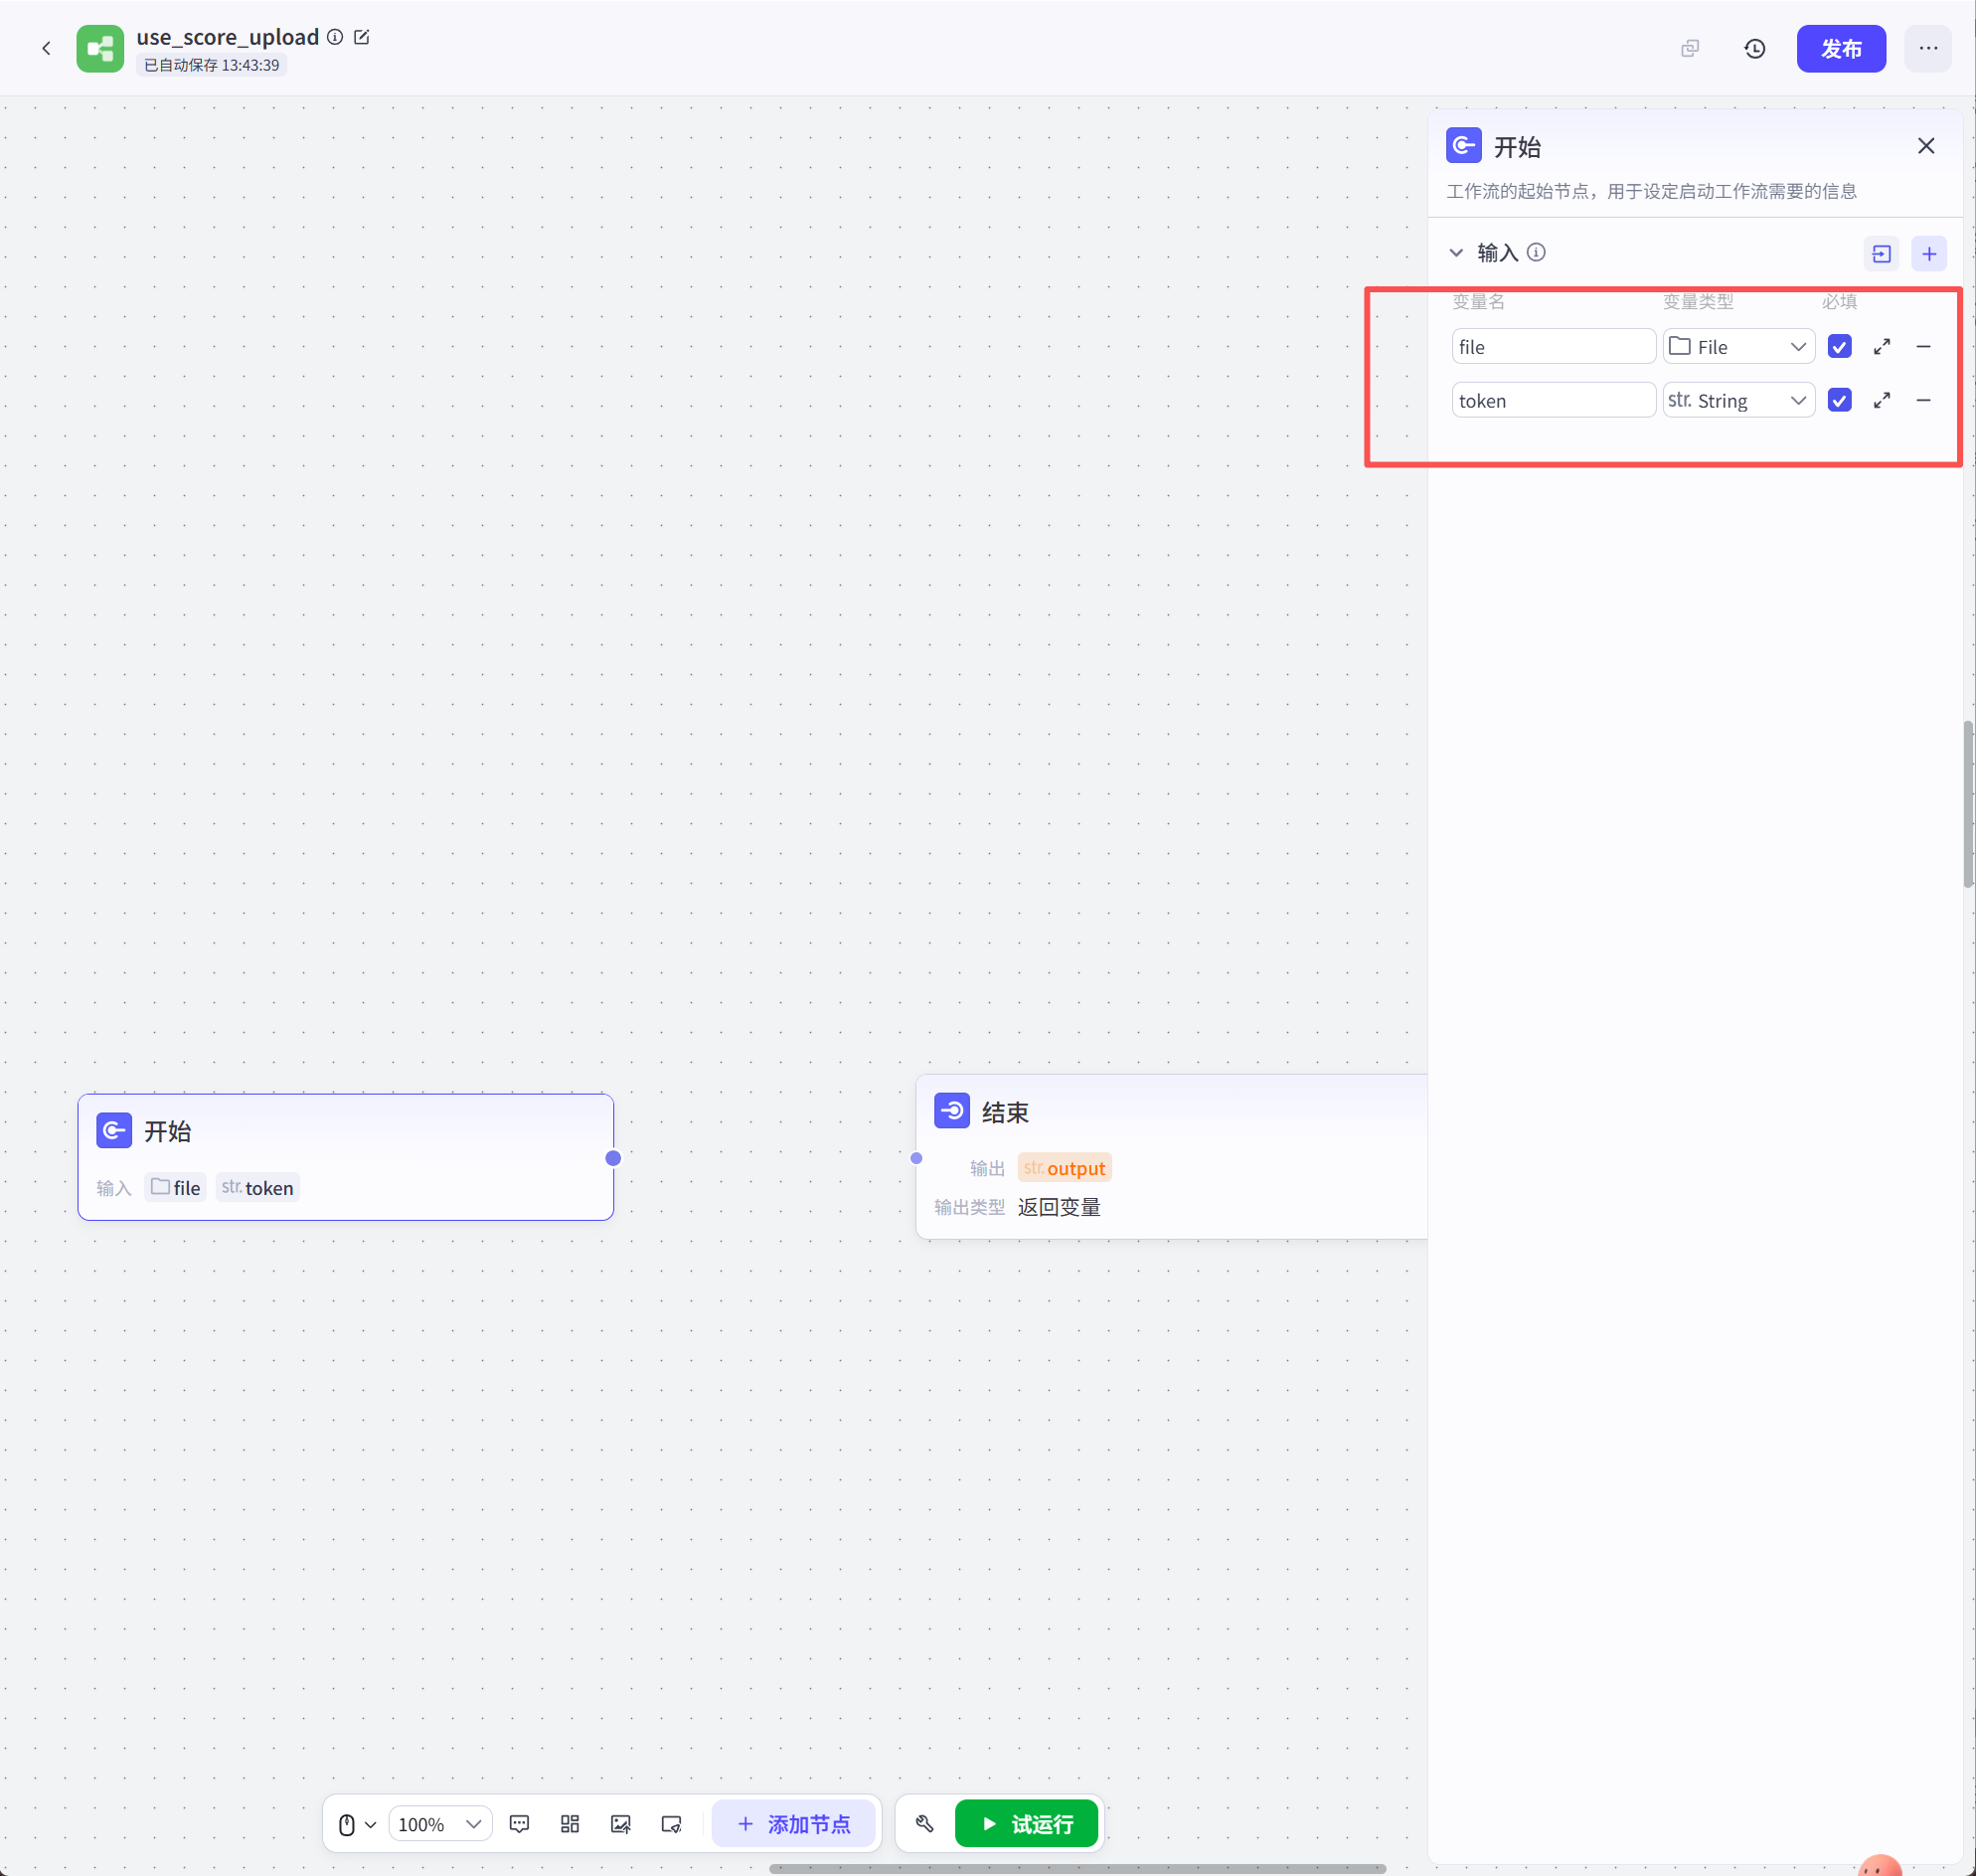This screenshot has width=1976, height=1876.
Task: Open the File variable type dropdown
Action: pos(1738,347)
